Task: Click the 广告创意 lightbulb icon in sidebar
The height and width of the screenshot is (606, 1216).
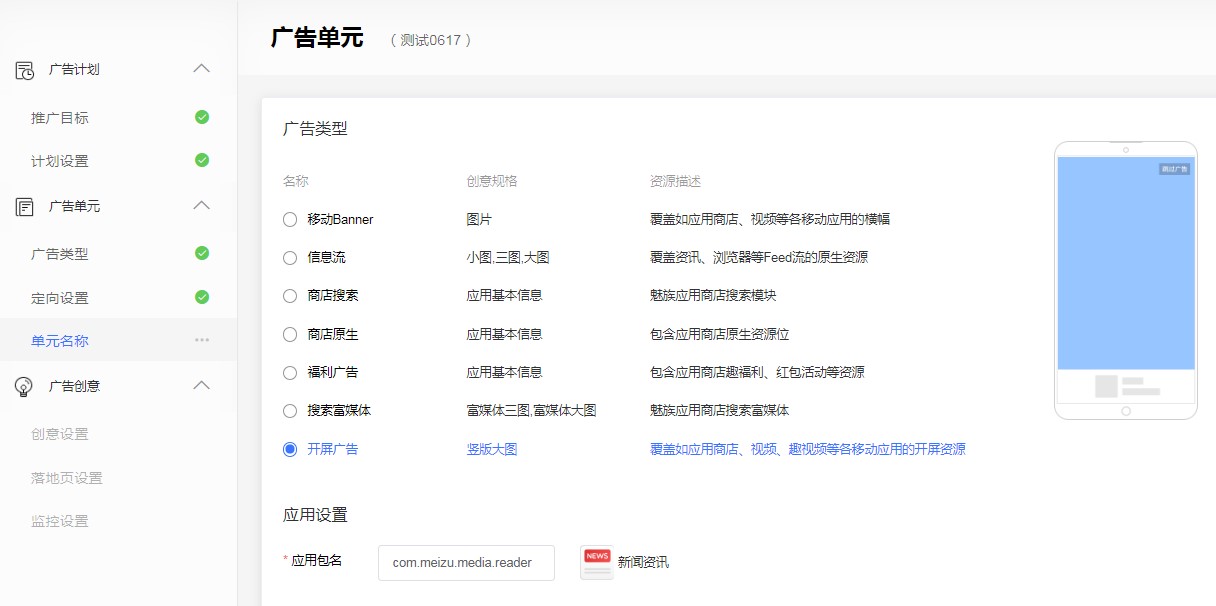Action: [x=22, y=386]
